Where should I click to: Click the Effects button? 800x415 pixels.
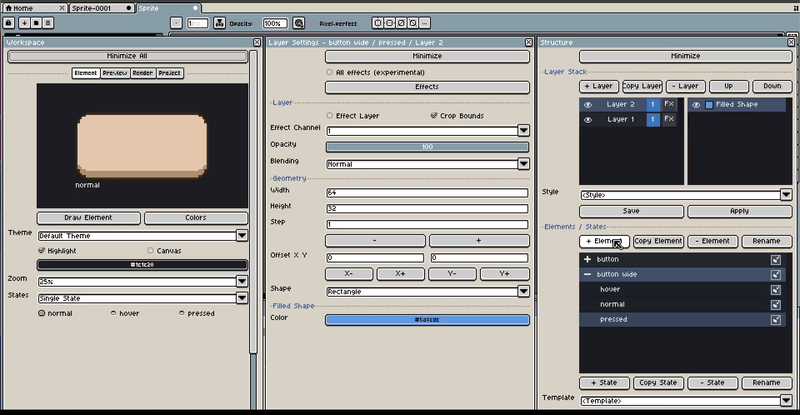click(x=427, y=87)
